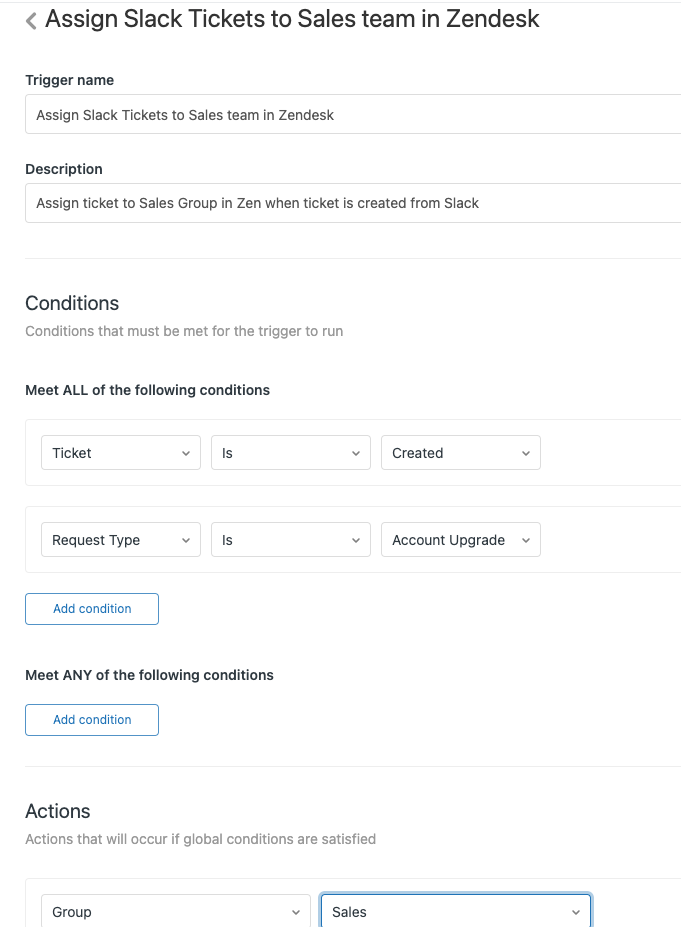Viewport: 681px width, 927px height.
Task: Open the Sales group value dropdown
Action: coord(456,911)
